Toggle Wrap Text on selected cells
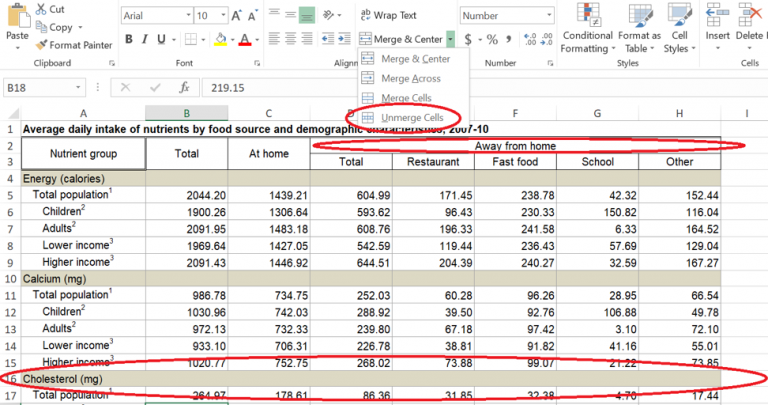 [x=388, y=15]
